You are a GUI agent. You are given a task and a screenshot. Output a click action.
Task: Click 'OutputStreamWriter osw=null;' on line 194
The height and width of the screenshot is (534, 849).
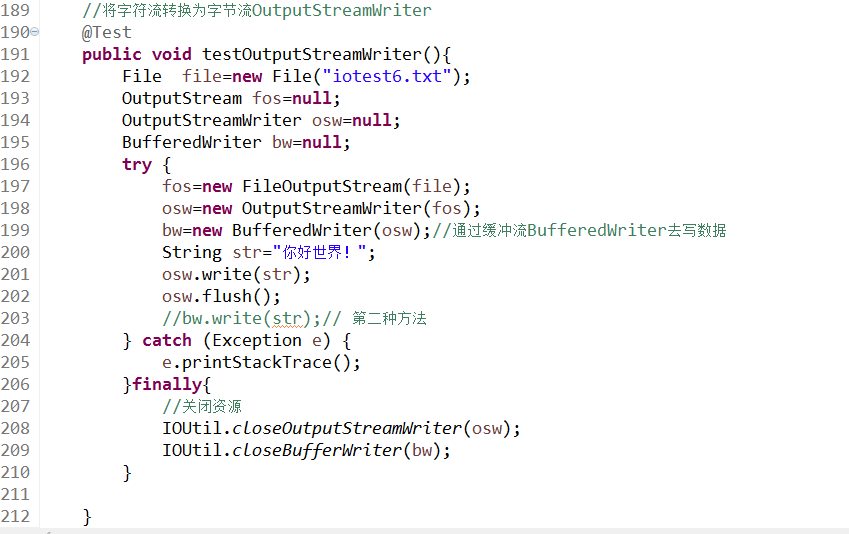coord(261,120)
